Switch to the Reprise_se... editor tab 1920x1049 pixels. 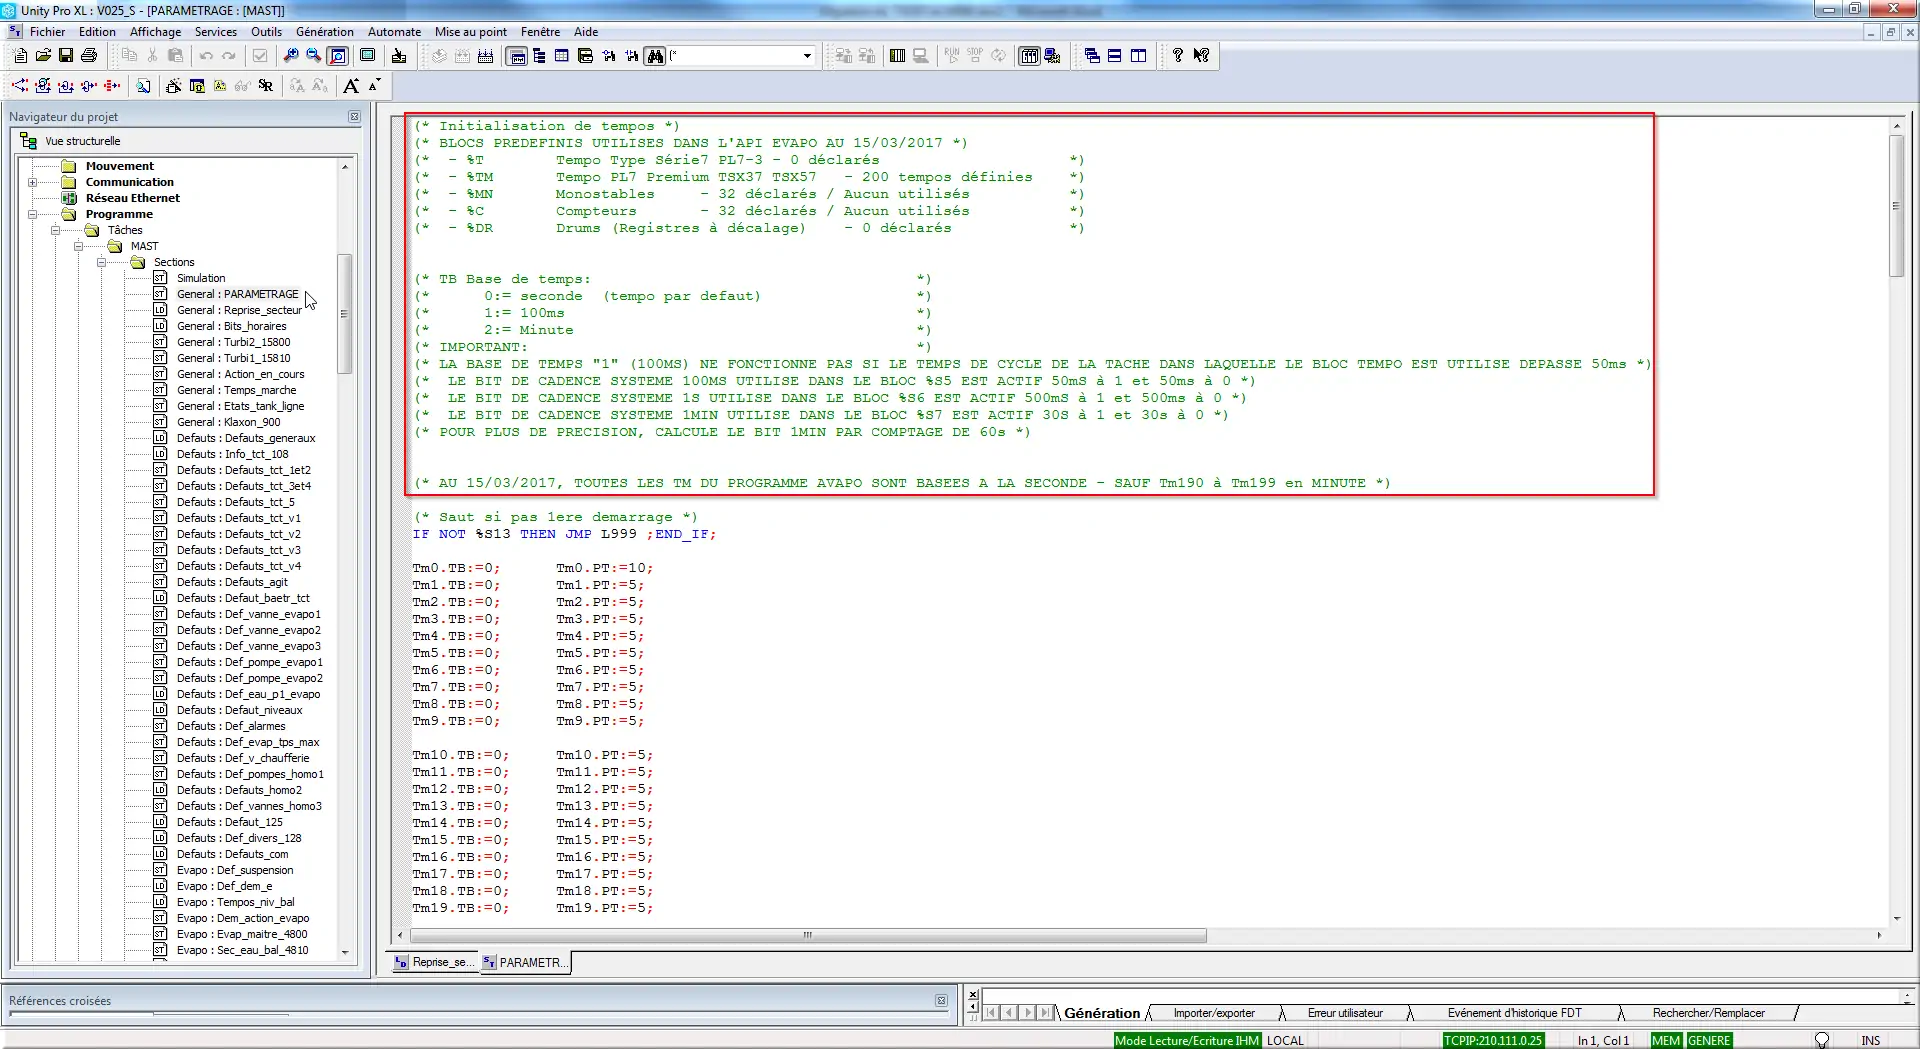[x=436, y=962]
